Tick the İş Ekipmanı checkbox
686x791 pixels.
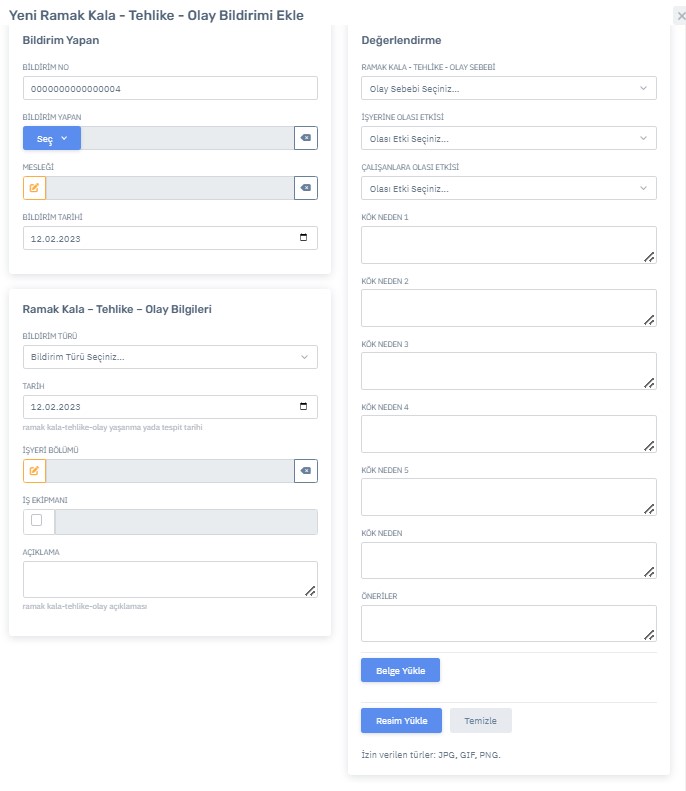tap(37, 521)
